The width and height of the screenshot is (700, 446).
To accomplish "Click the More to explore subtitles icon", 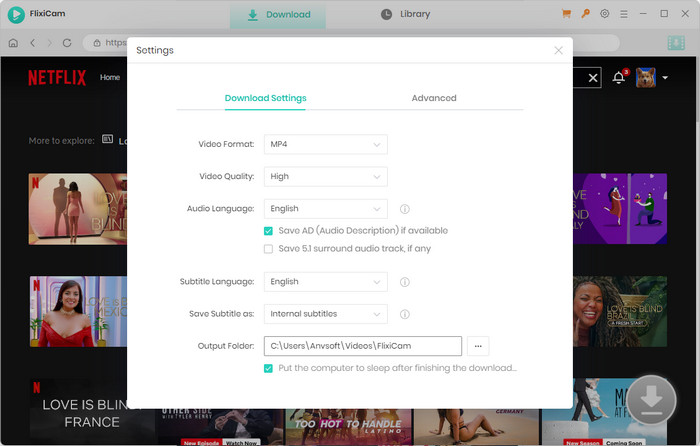I will [108, 139].
